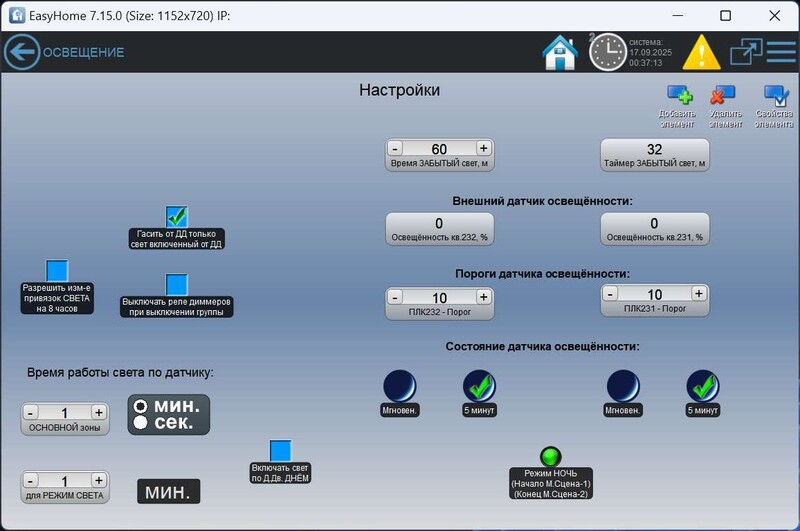Image resolution: width=800 pixels, height=531 pixels.
Task: Open the system clock icon
Action: [607, 52]
